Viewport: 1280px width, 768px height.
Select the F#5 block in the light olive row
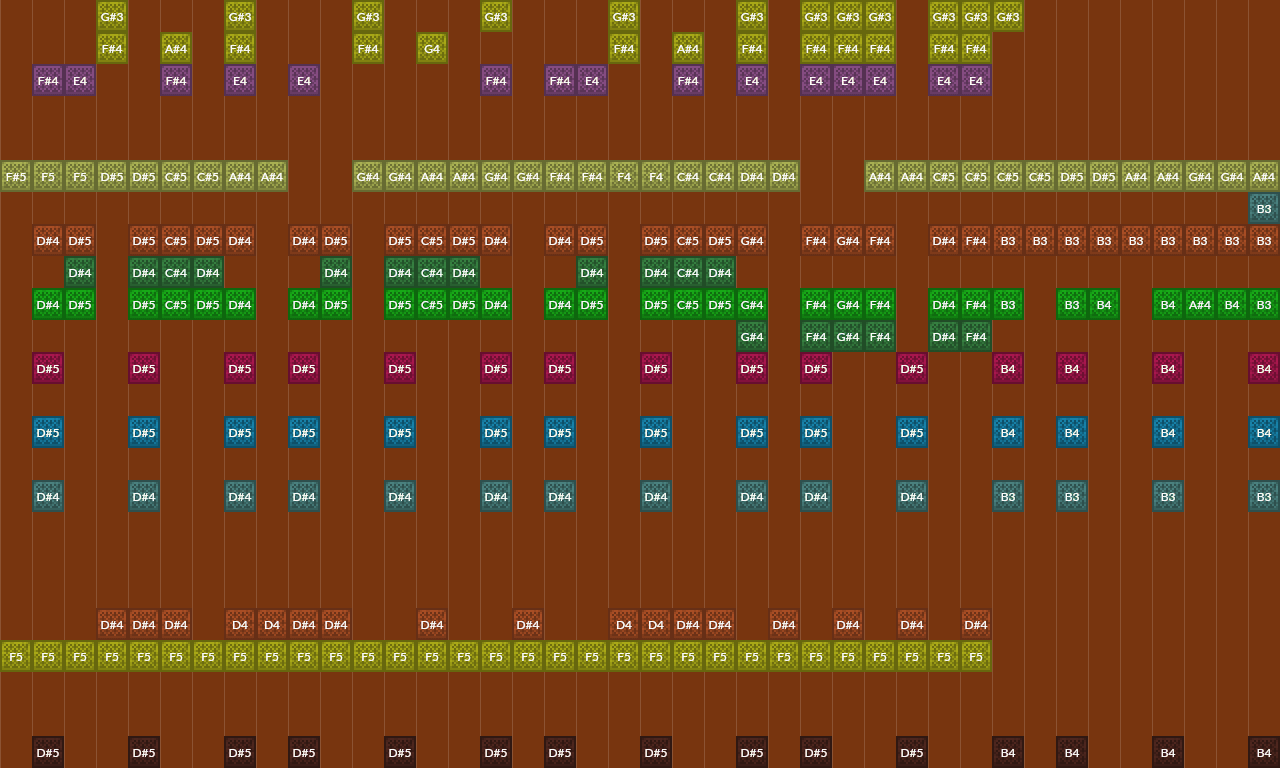(x=16, y=177)
